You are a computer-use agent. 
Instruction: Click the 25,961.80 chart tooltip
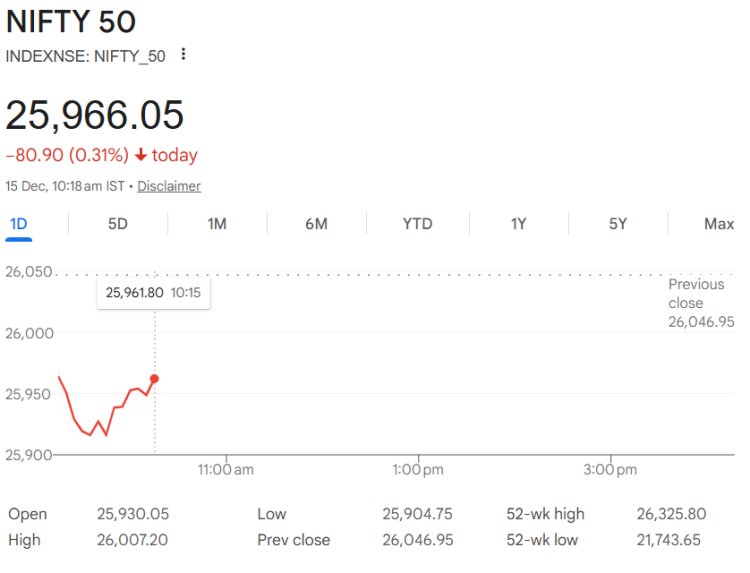pyautogui.click(x=153, y=293)
